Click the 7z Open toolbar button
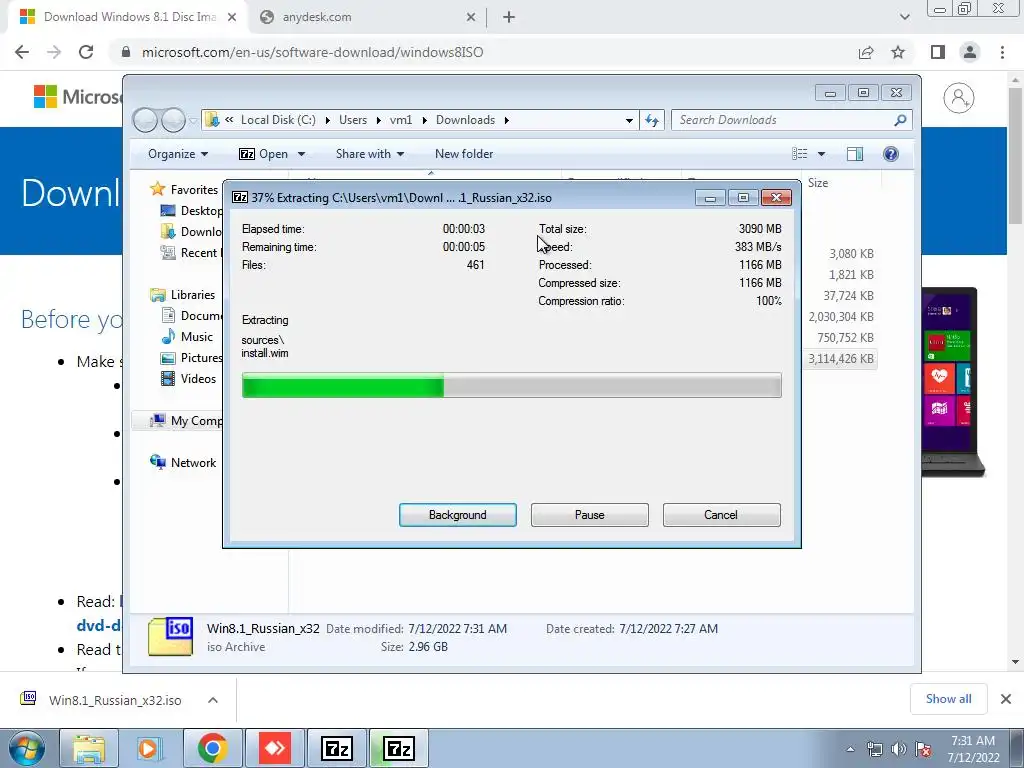The image size is (1024, 768). (264, 154)
